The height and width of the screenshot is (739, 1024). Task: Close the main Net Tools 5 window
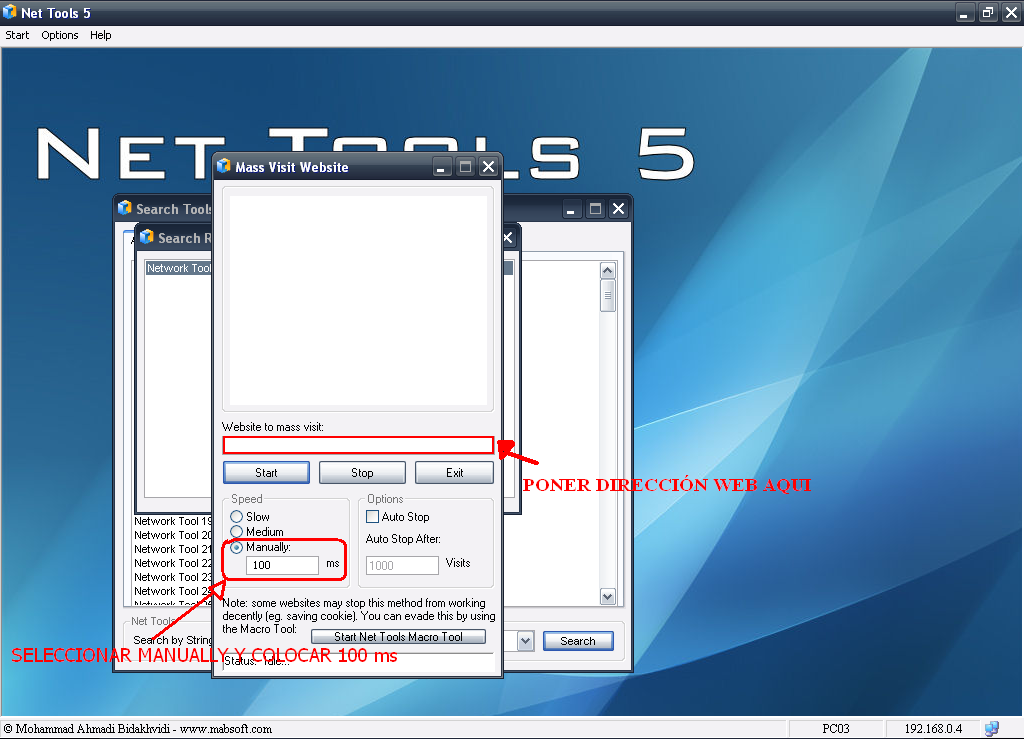[x=1012, y=12]
